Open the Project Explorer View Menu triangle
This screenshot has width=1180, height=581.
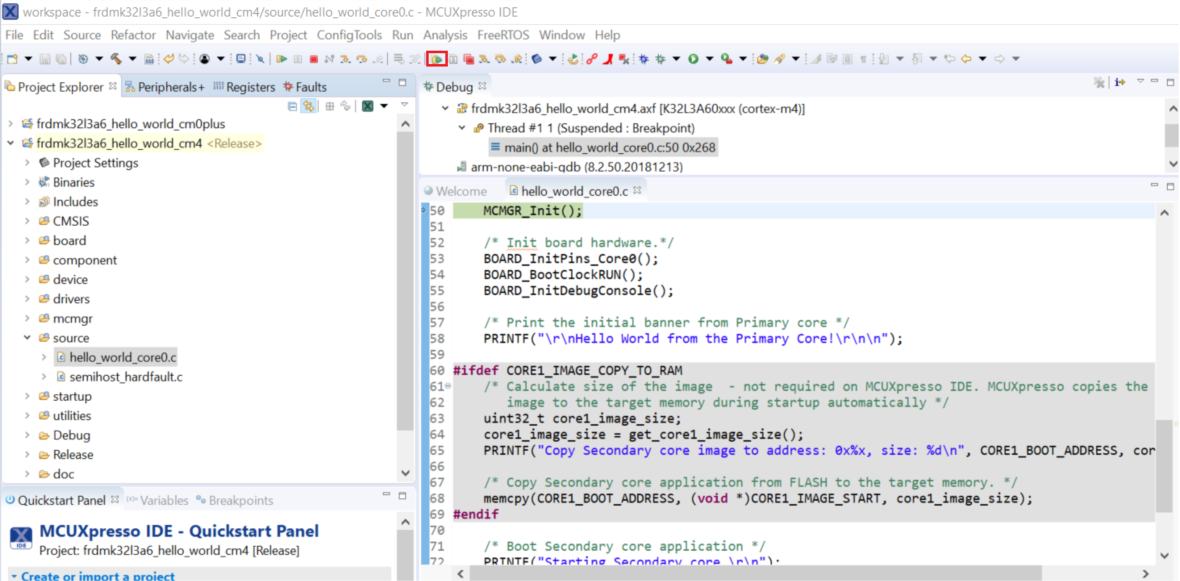click(404, 105)
